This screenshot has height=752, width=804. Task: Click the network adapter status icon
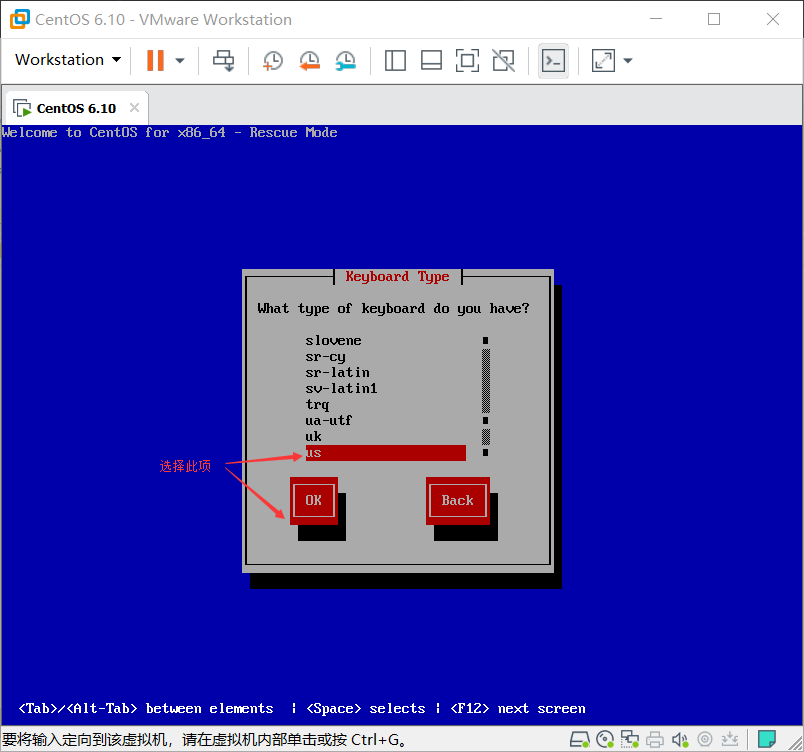630,739
